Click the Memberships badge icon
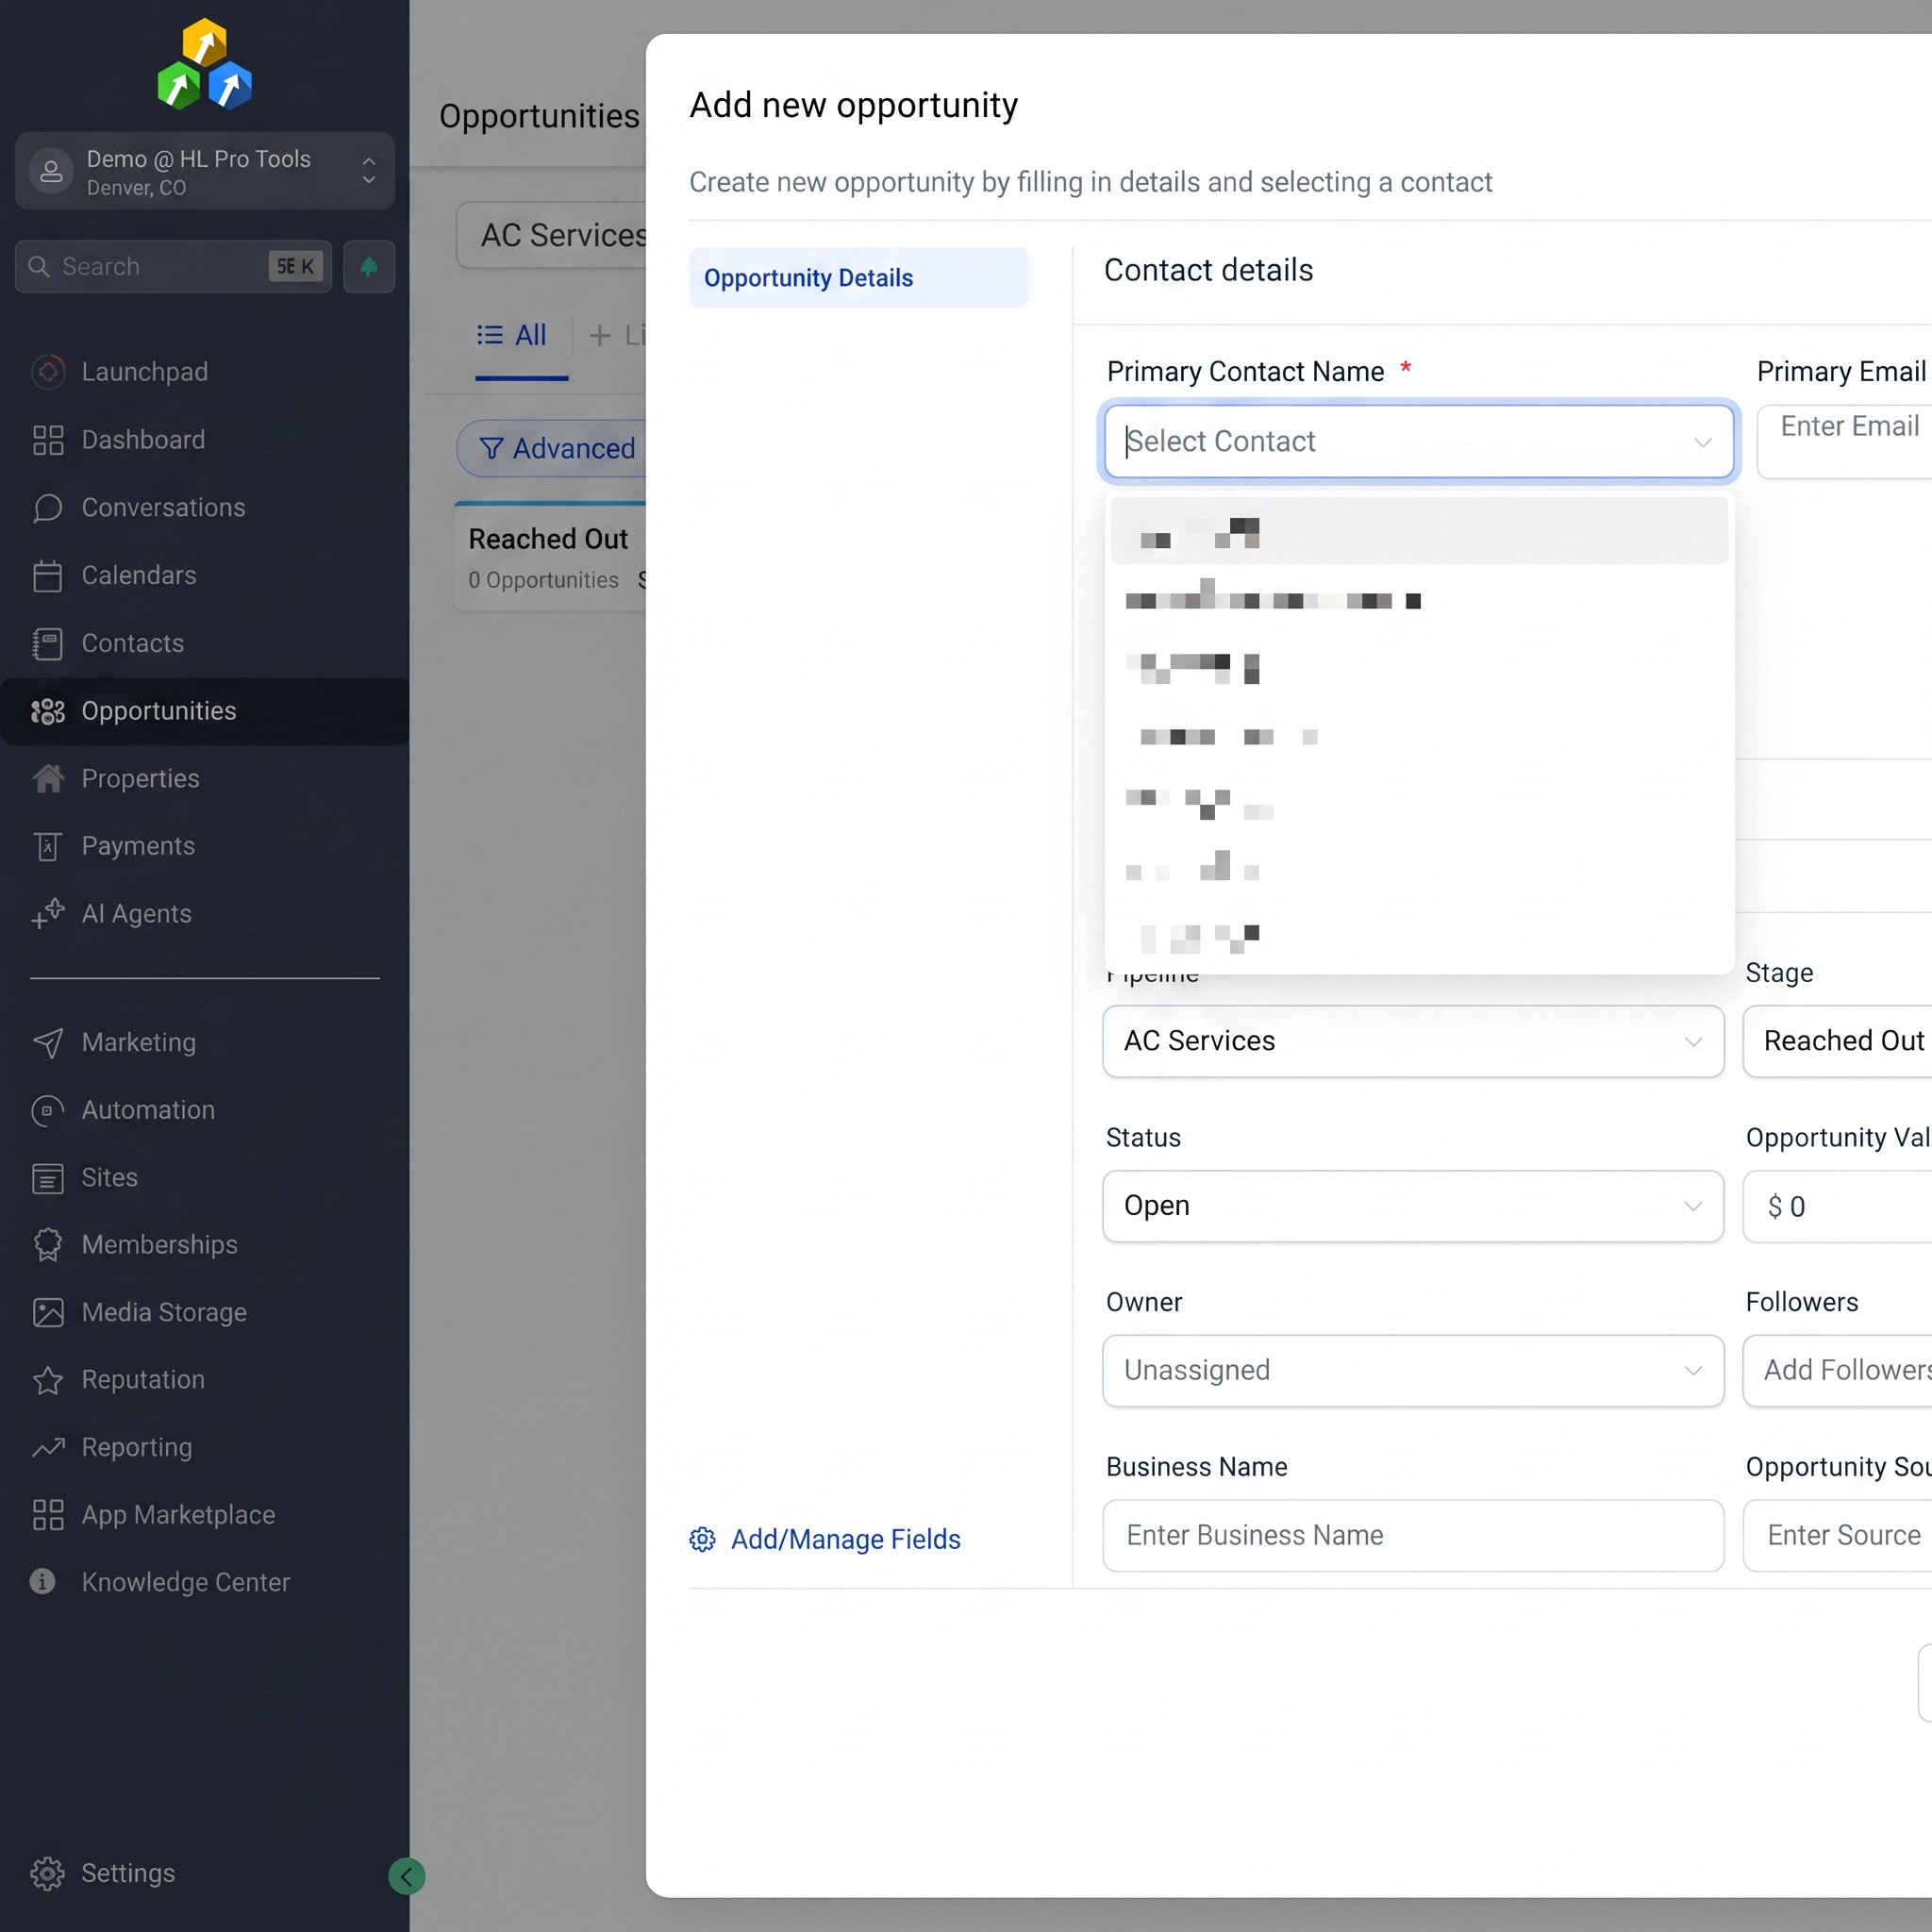 (x=48, y=1245)
